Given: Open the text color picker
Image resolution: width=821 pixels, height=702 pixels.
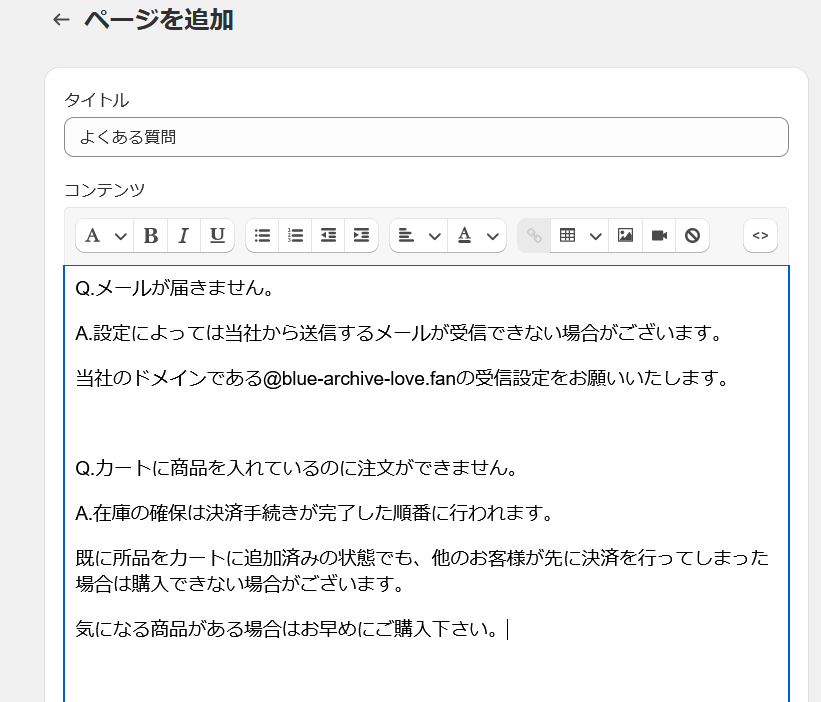Looking at the screenshot, I should [476, 236].
